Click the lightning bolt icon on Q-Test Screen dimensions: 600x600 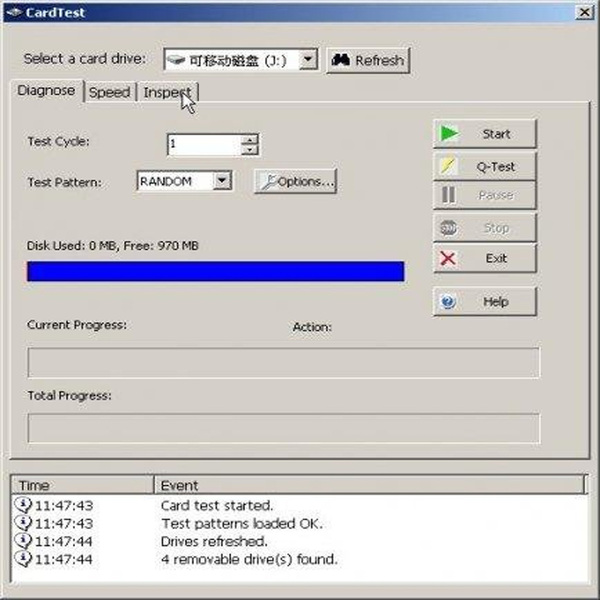448,166
